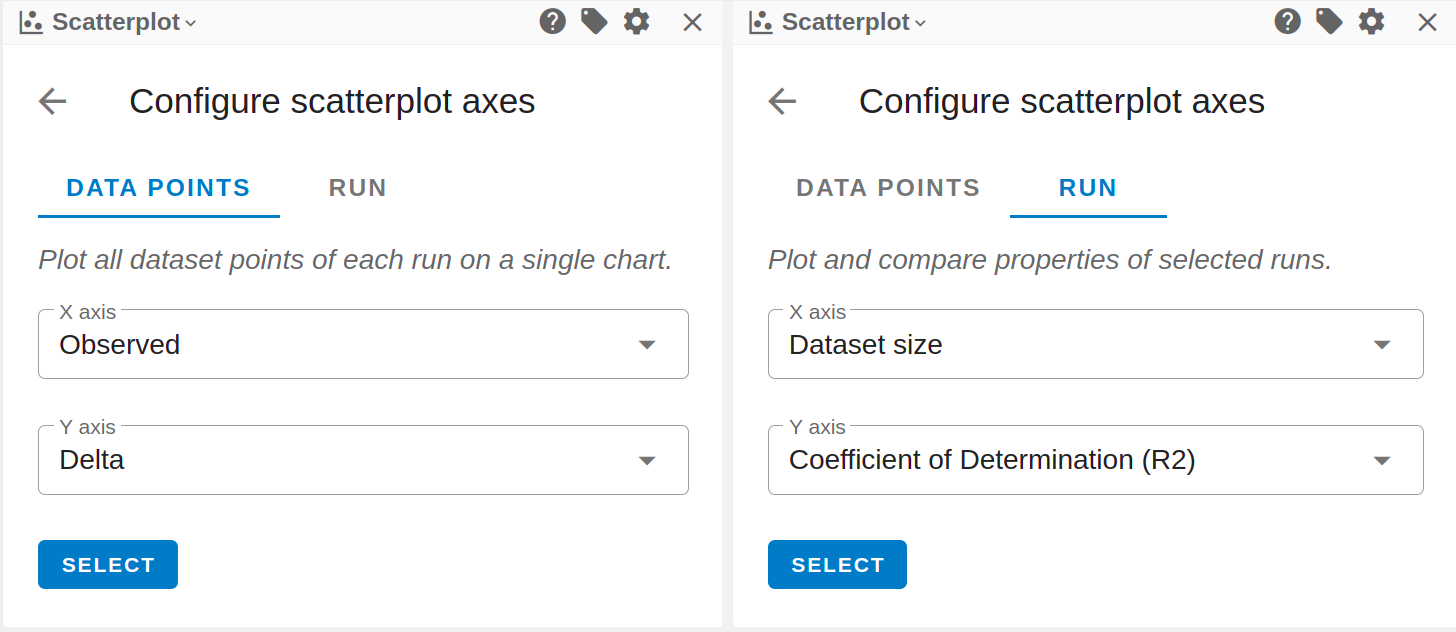Click scatterplot chart icon in left panel header

31,22
